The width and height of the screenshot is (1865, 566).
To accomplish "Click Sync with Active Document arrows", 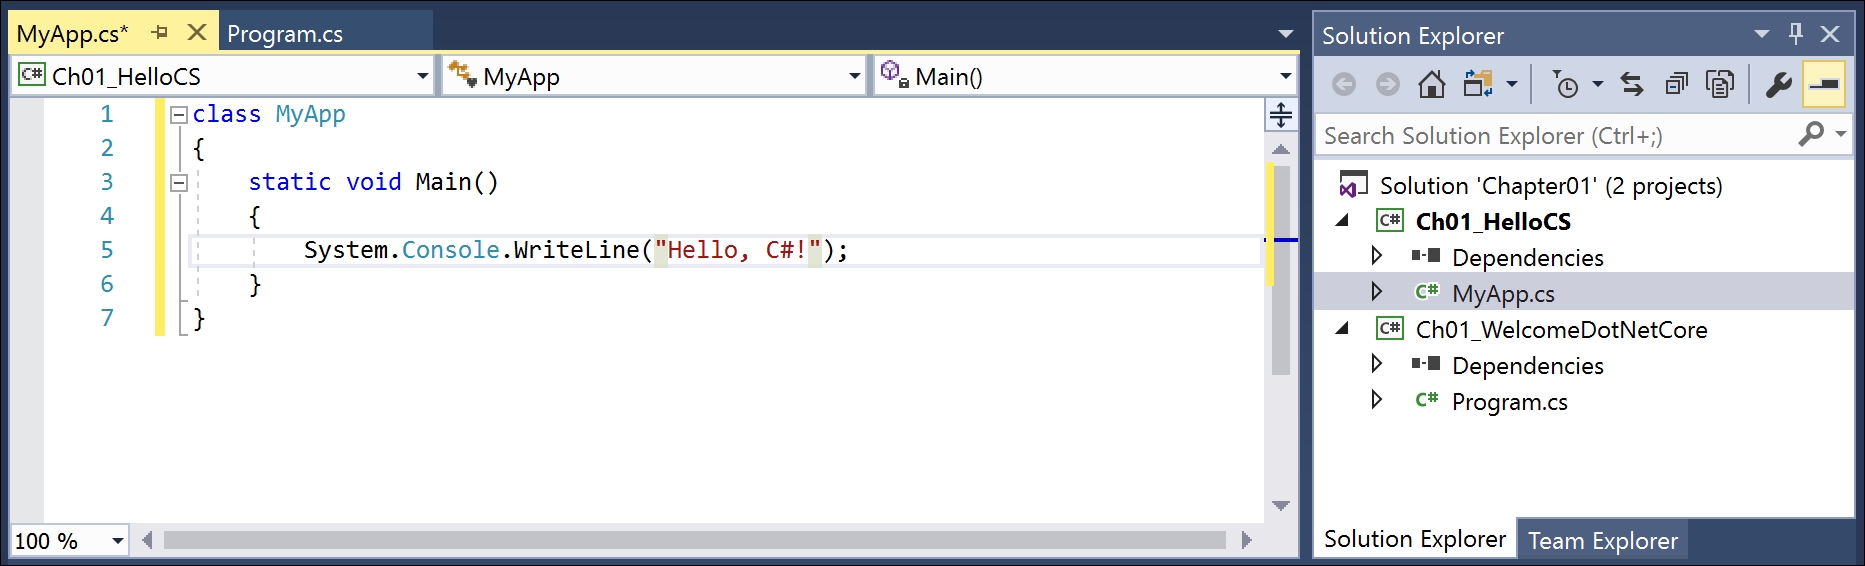I will (x=1632, y=85).
